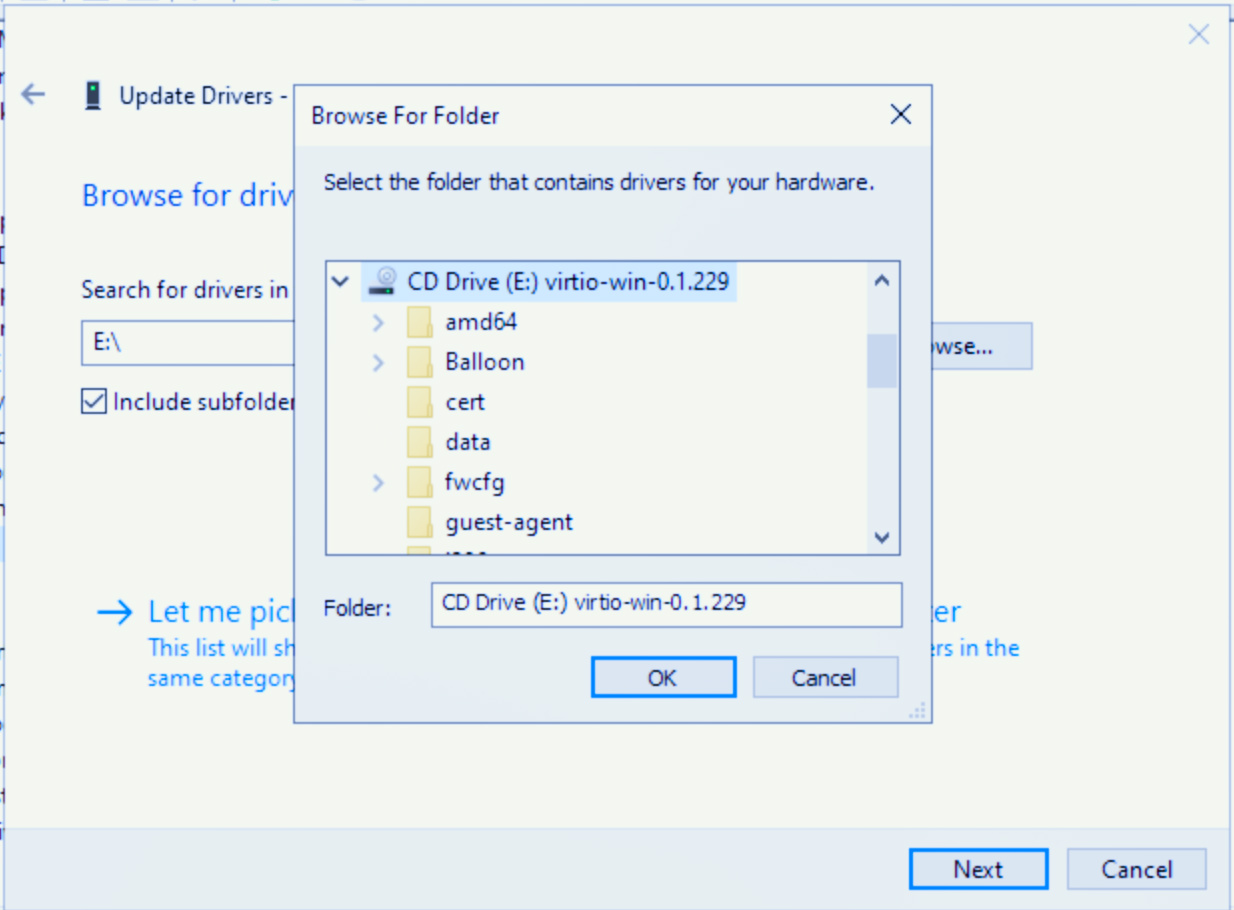Go back using the back arrow
Viewport: 1234px width, 910px height.
34,95
